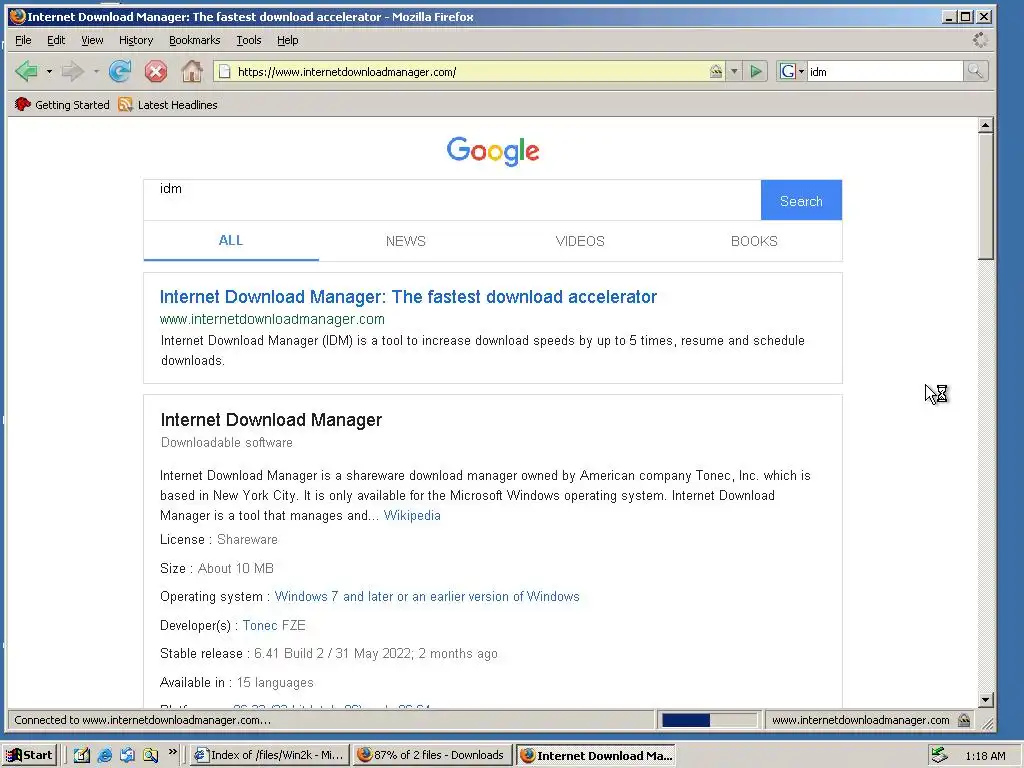Switch to the VIDEOS tab
This screenshot has width=1024, height=768.
[580, 241]
